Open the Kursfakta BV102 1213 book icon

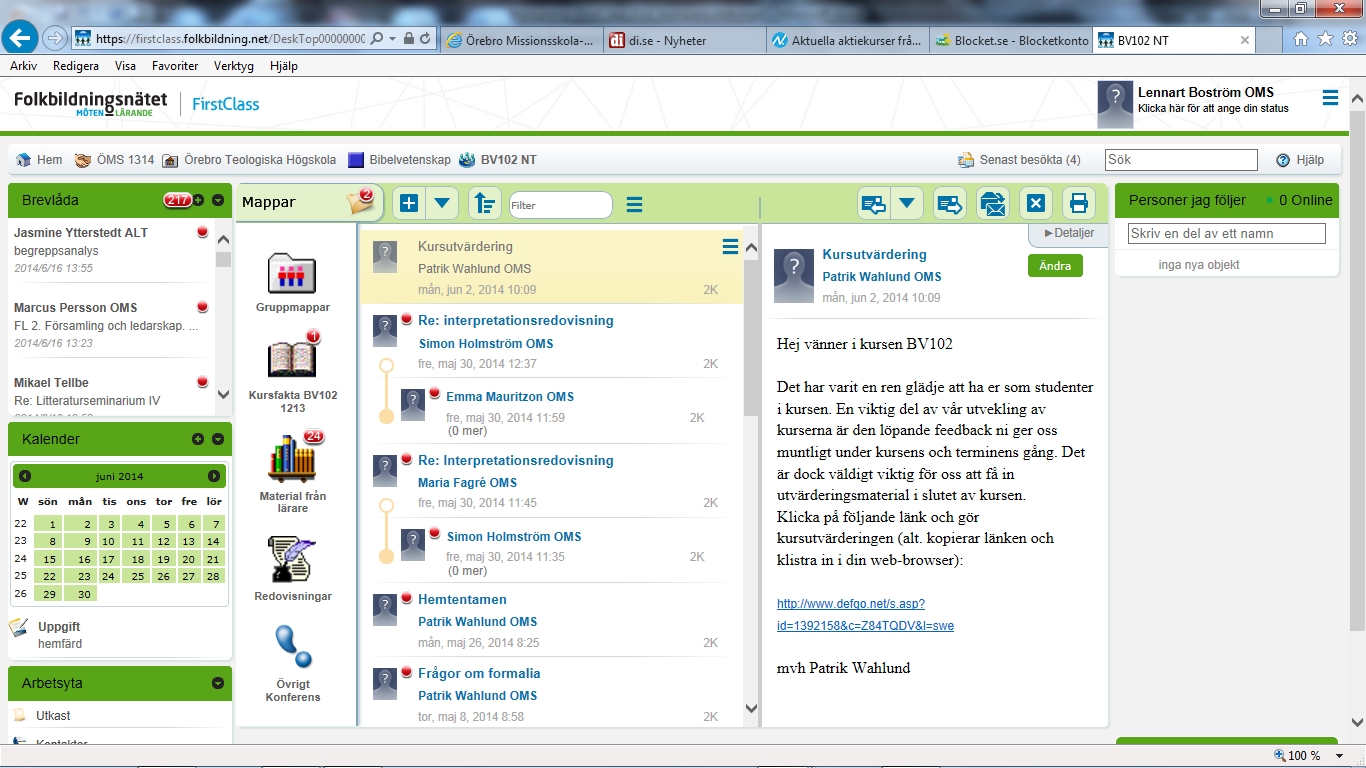pyautogui.click(x=292, y=358)
